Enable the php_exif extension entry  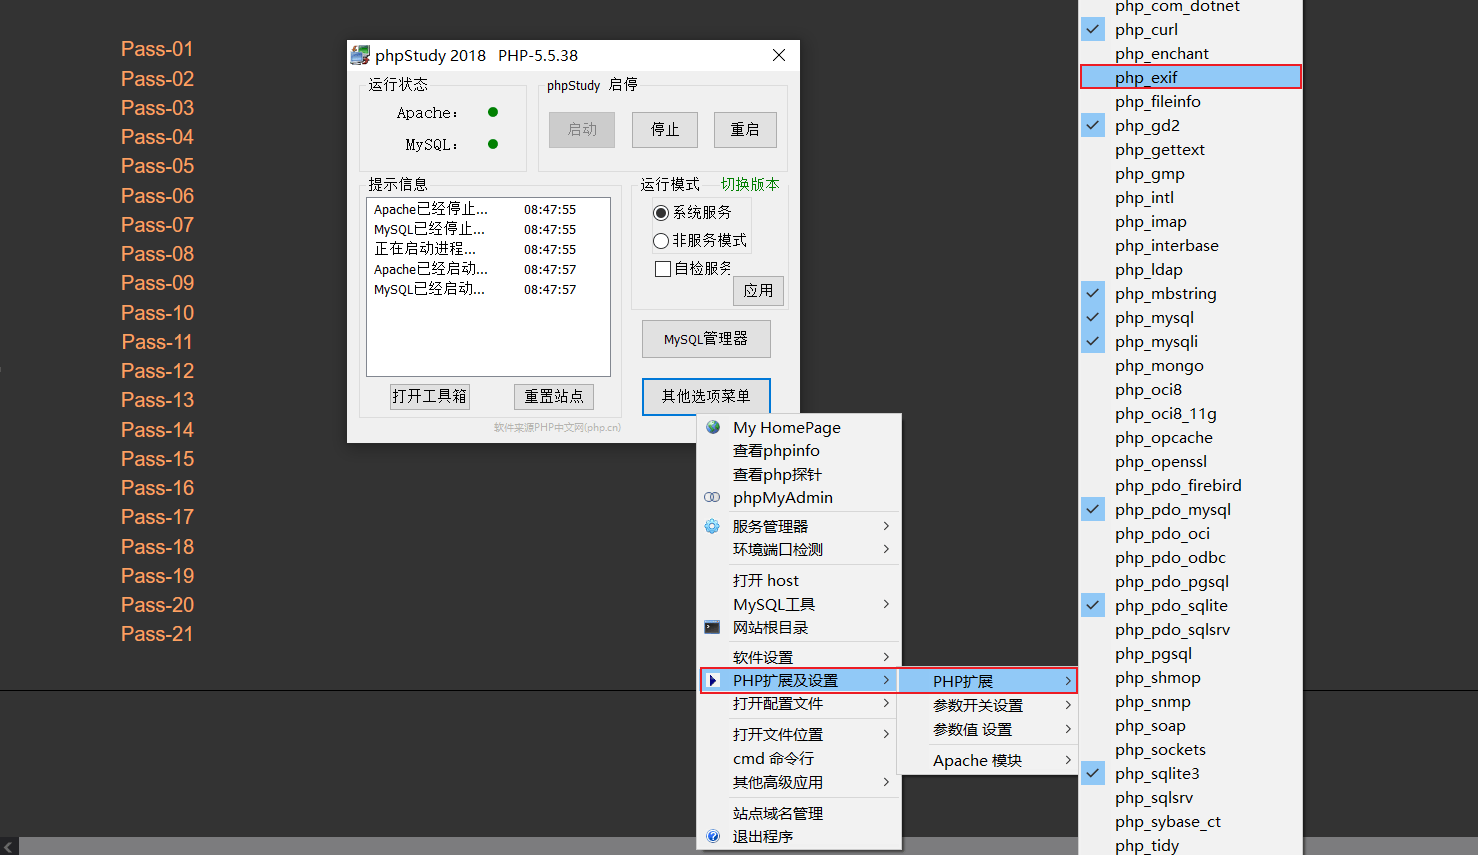[1191, 77]
